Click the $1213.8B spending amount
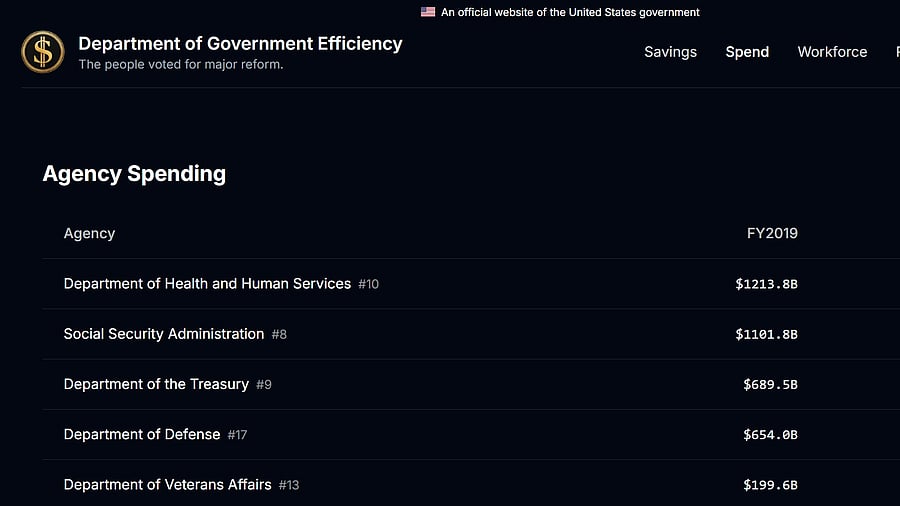Screen dimensions: 900x506 point(766,284)
